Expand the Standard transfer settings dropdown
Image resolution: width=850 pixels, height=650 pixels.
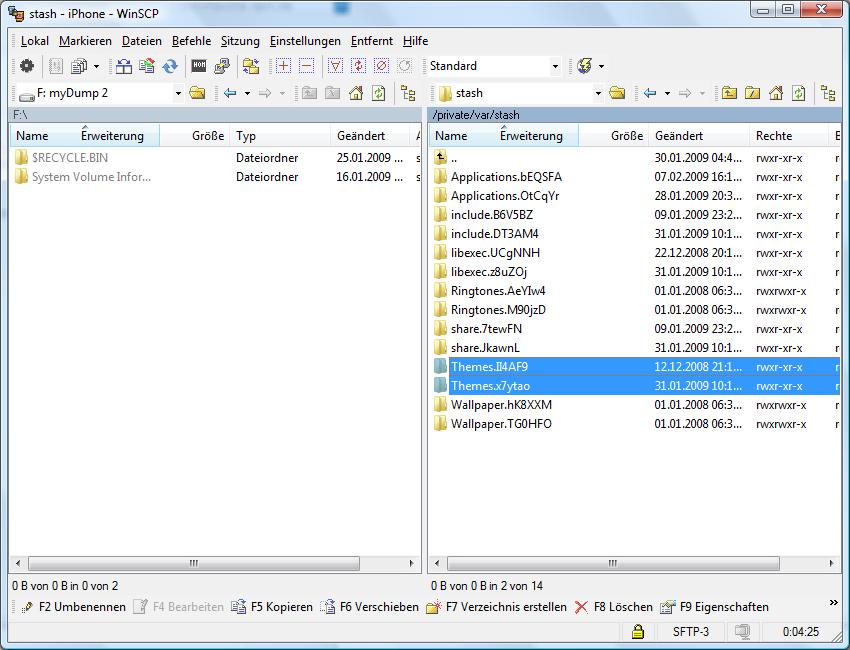pos(555,66)
